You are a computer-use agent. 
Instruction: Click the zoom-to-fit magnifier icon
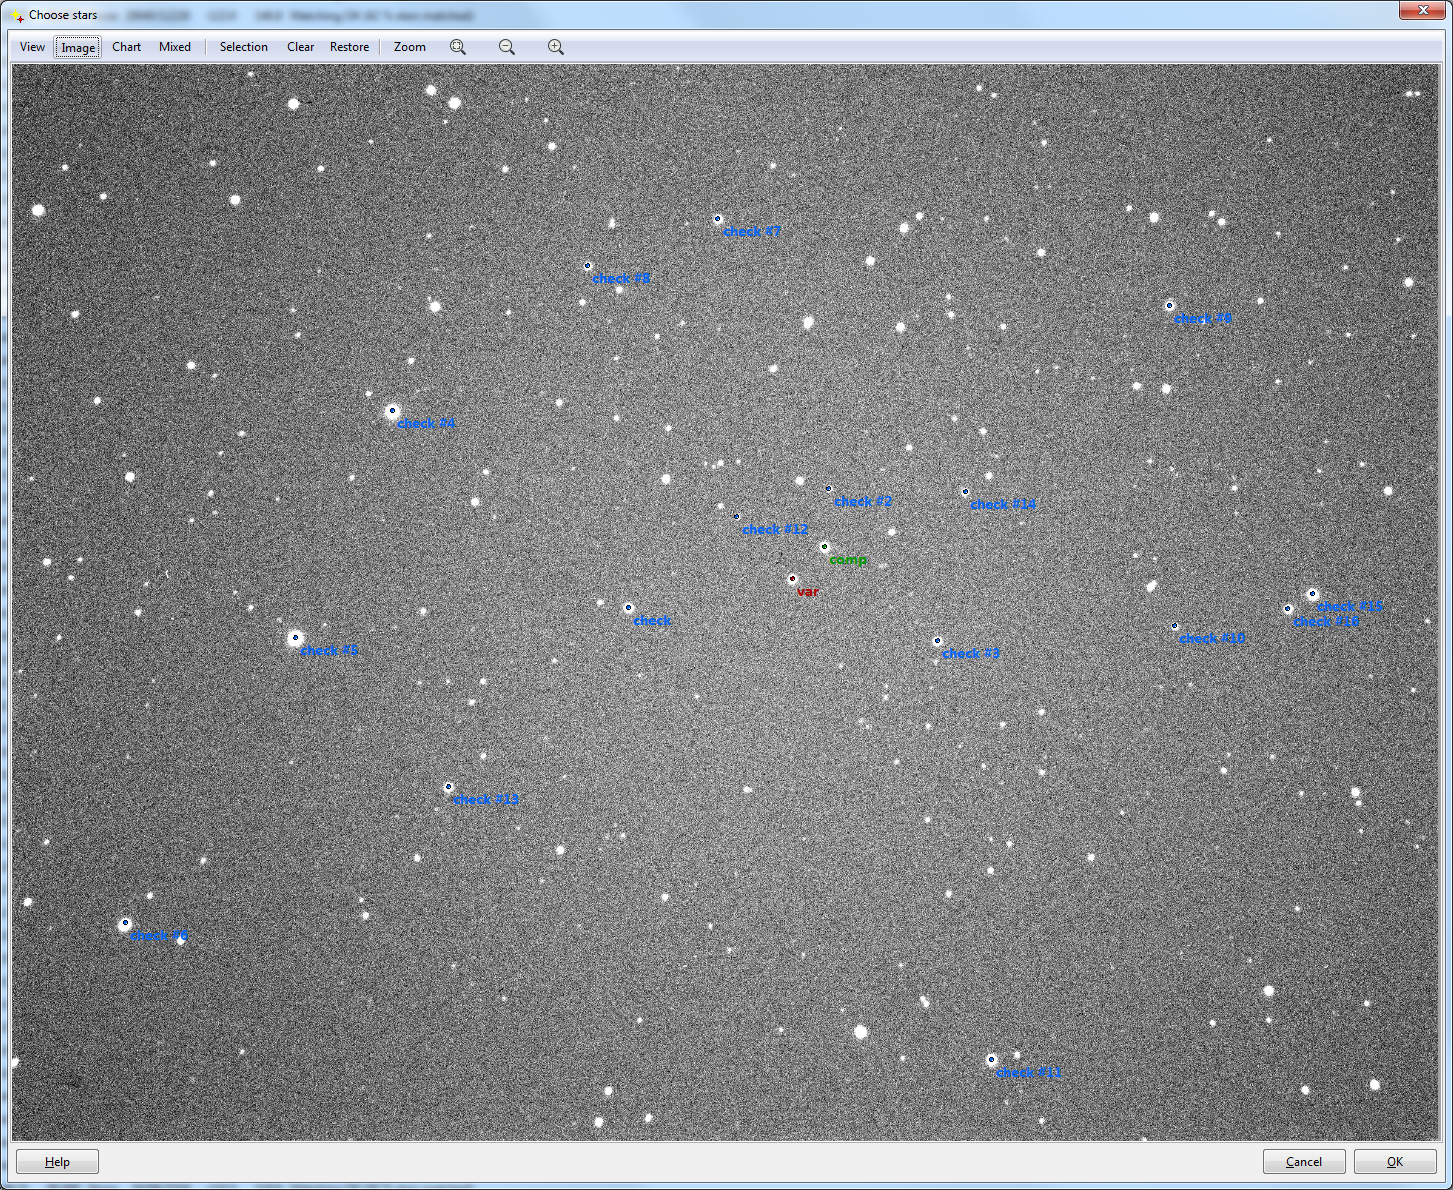coord(458,47)
